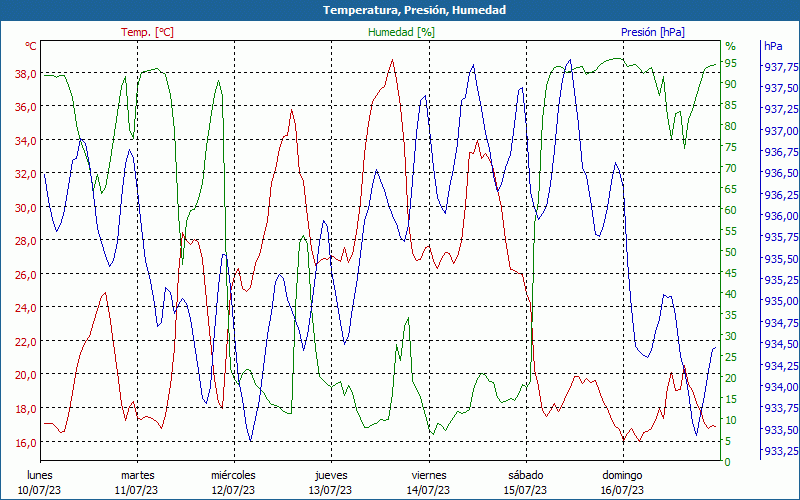This screenshot has height=500, width=800.
Task: Click the 934,75 pressure axis value
Action: click(x=781, y=322)
